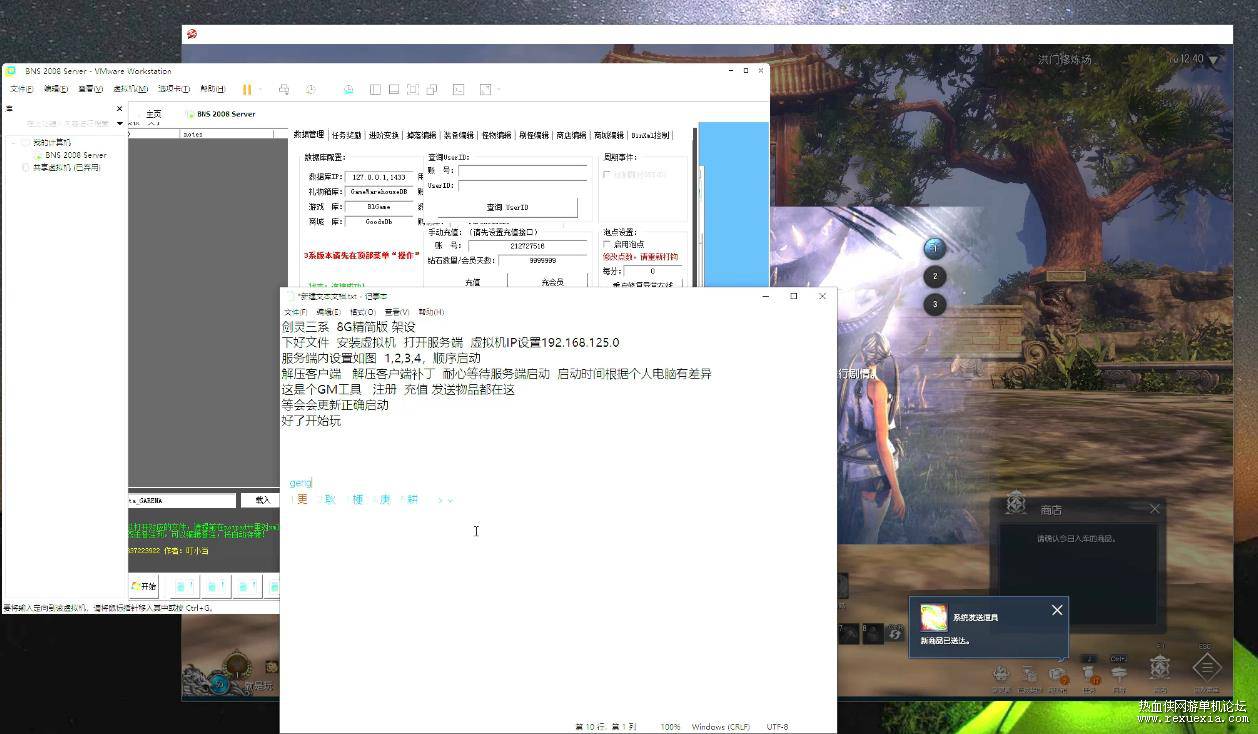This screenshot has width=1258, height=734.
Task: Click the Windows (CRLF) status bar entry
Action: click(720, 727)
